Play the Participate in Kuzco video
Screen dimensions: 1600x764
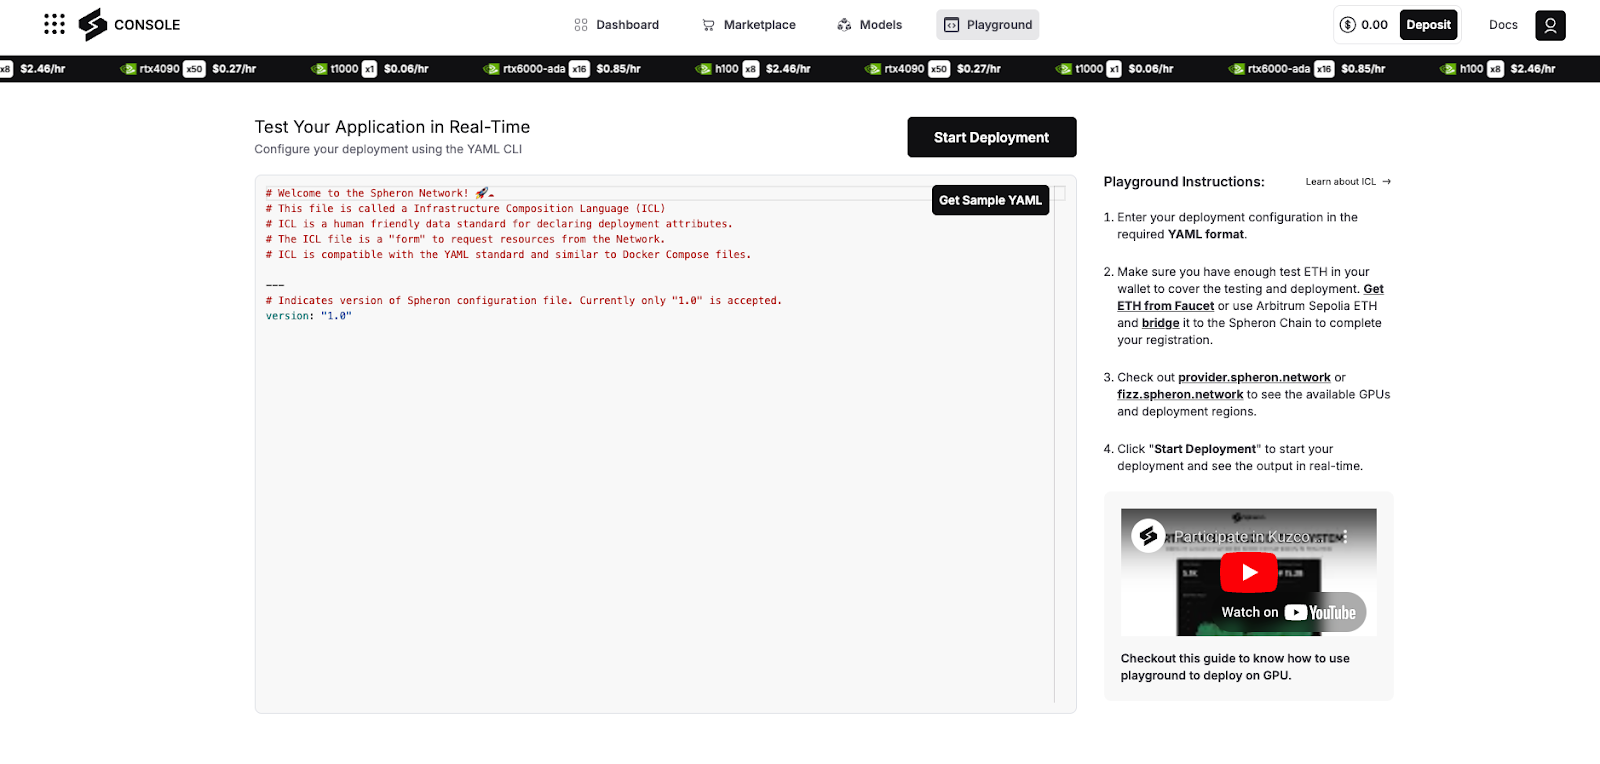[1248, 573]
